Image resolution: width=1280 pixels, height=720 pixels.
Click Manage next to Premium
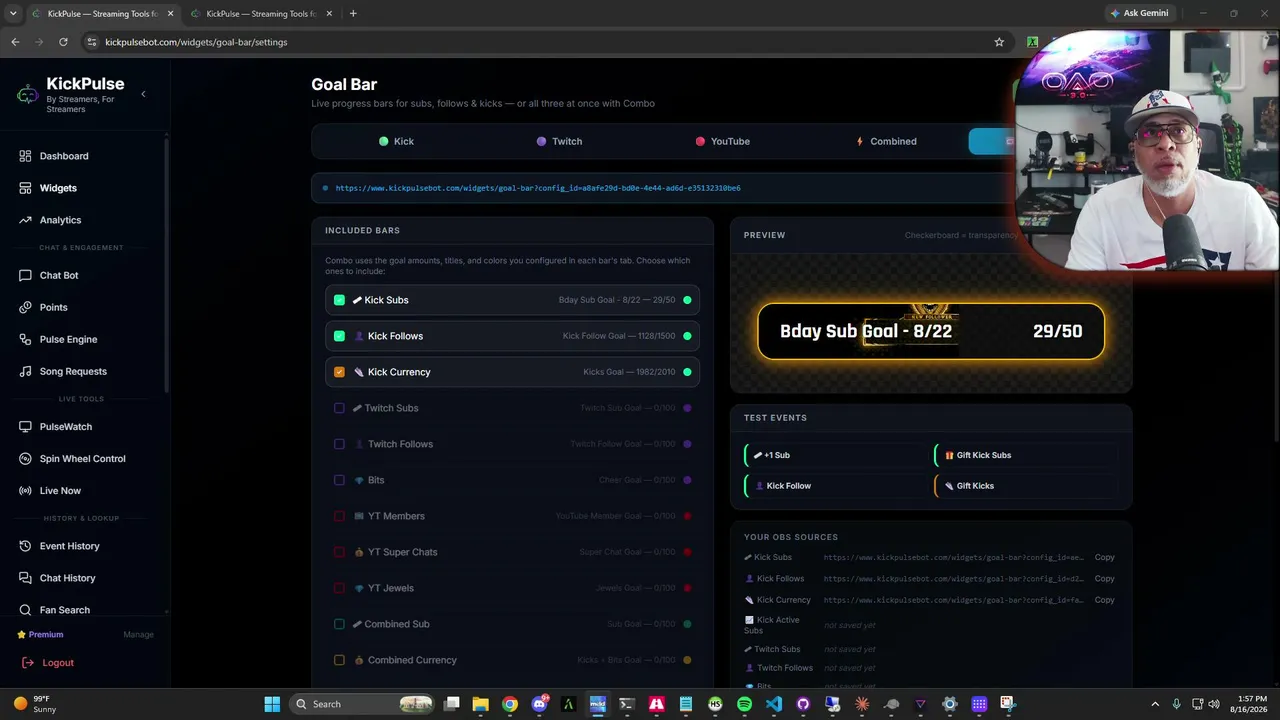(x=138, y=635)
